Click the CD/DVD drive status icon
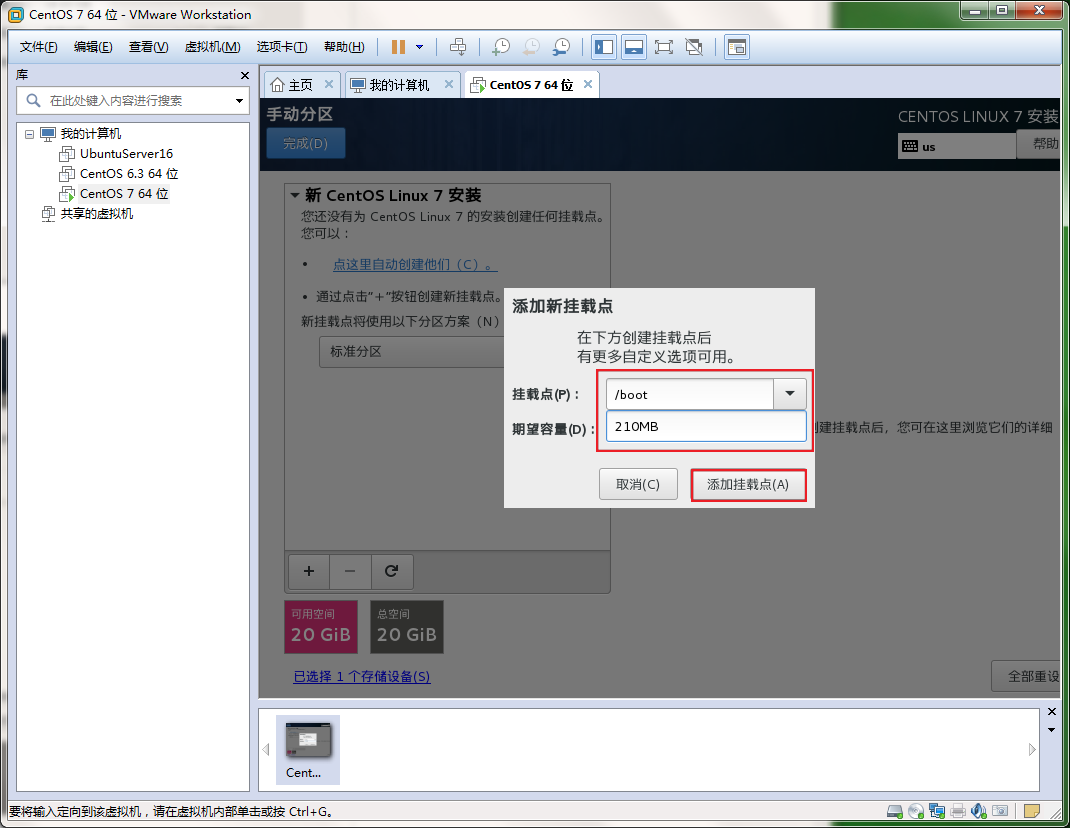The image size is (1070, 828). point(916,811)
